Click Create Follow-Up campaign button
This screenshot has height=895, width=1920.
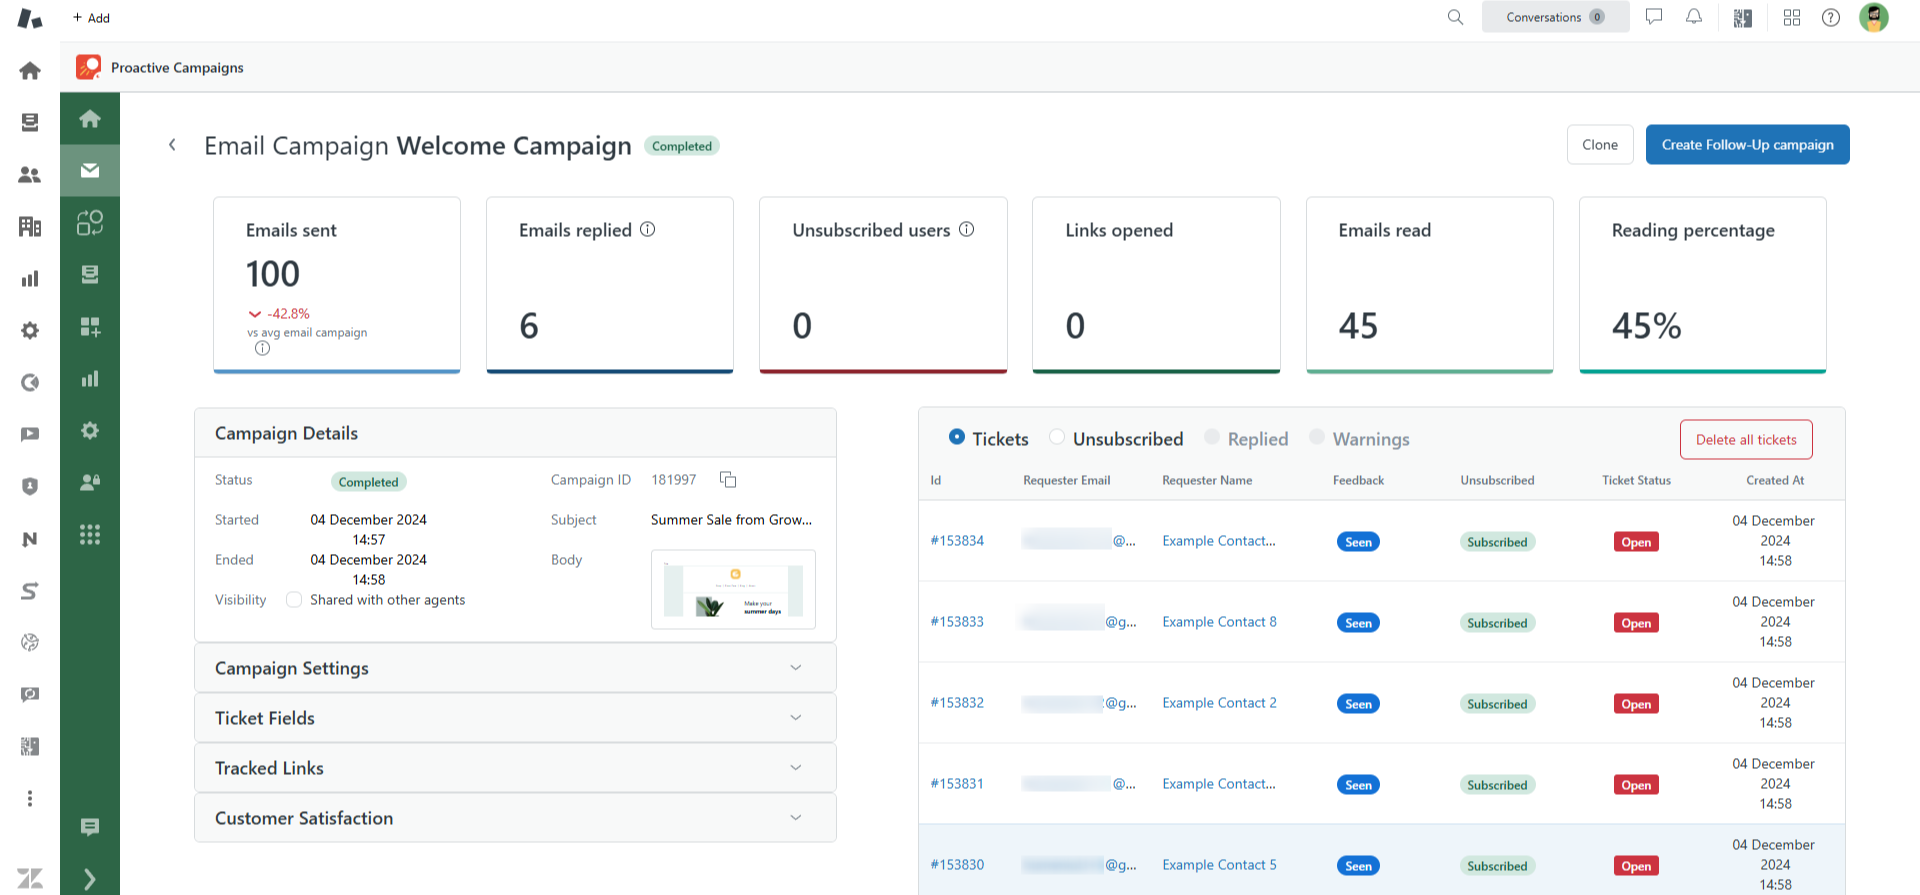pos(1748,145)
